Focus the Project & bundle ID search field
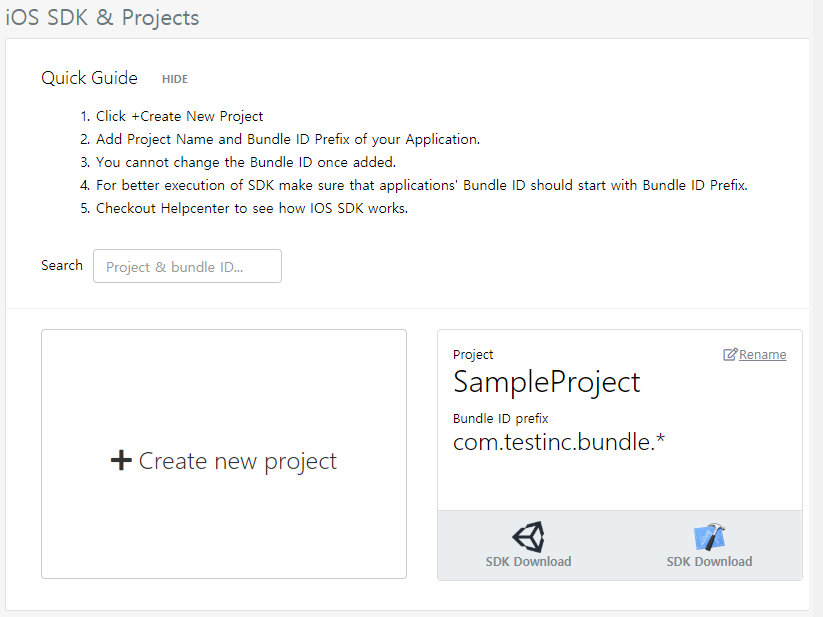The height and width of the screenshot is (617, 823). (x=187, y=266)
